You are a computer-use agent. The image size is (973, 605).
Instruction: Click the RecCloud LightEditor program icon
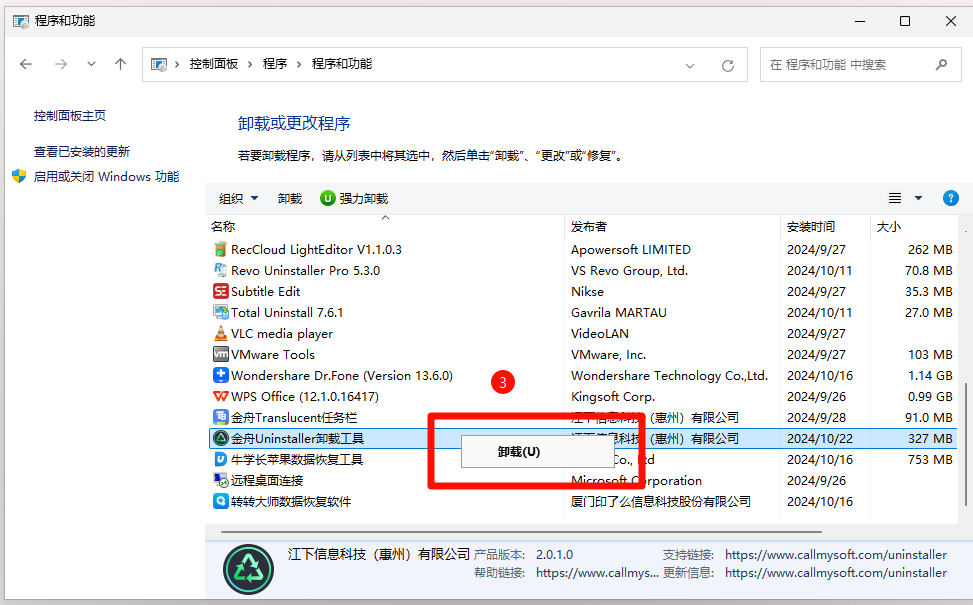click(220, 249)
